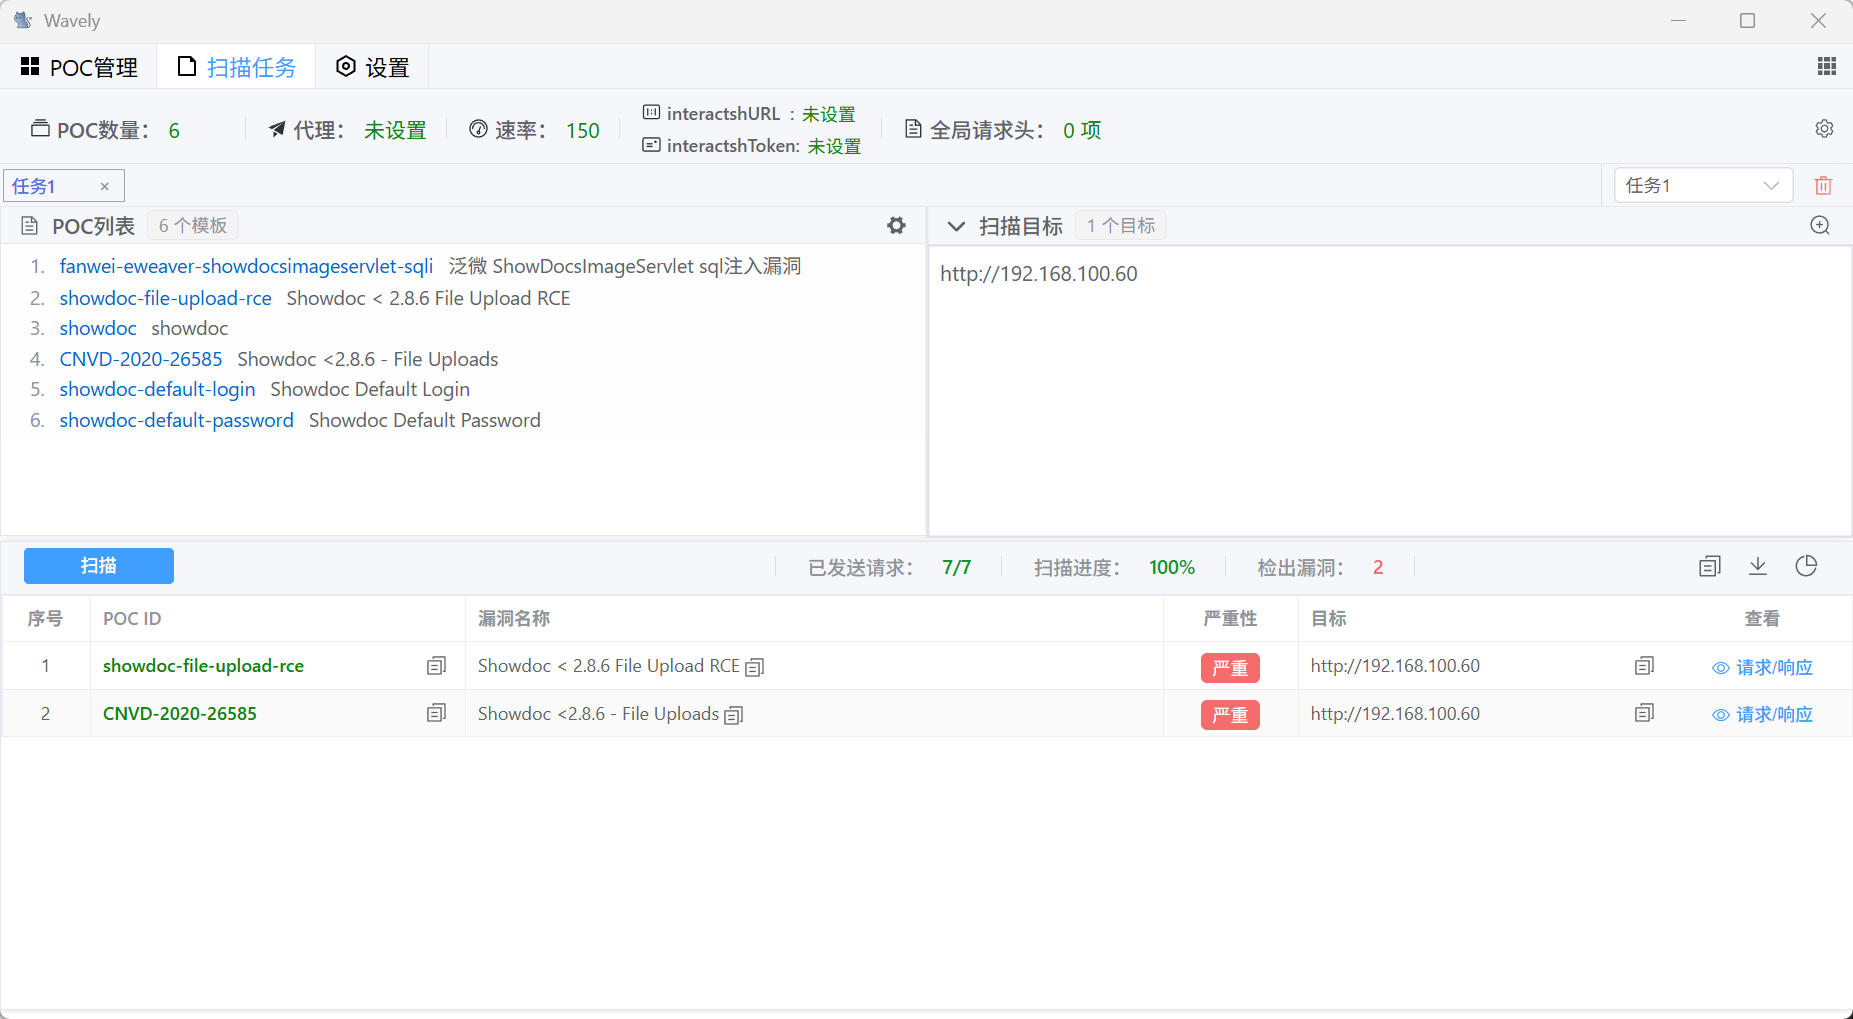The height and width of the screenshot is (1019, 1853).
Task: Copy vulnerability name Showdoc < 2.8.6 File Upload RCE
Action: point(755,667)
